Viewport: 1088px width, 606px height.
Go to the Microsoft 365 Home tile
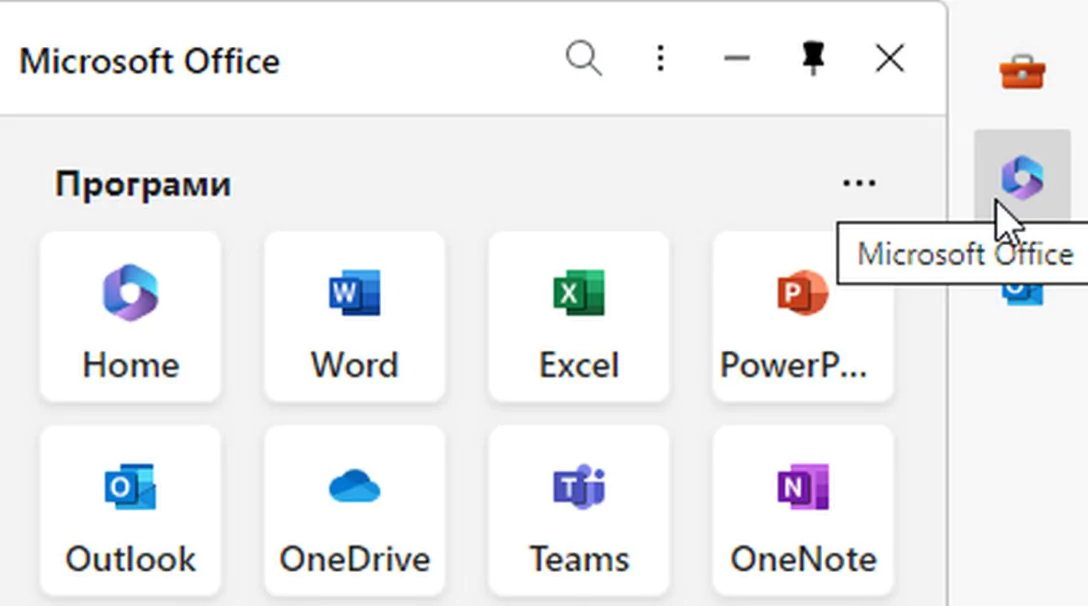coord(130,317)
